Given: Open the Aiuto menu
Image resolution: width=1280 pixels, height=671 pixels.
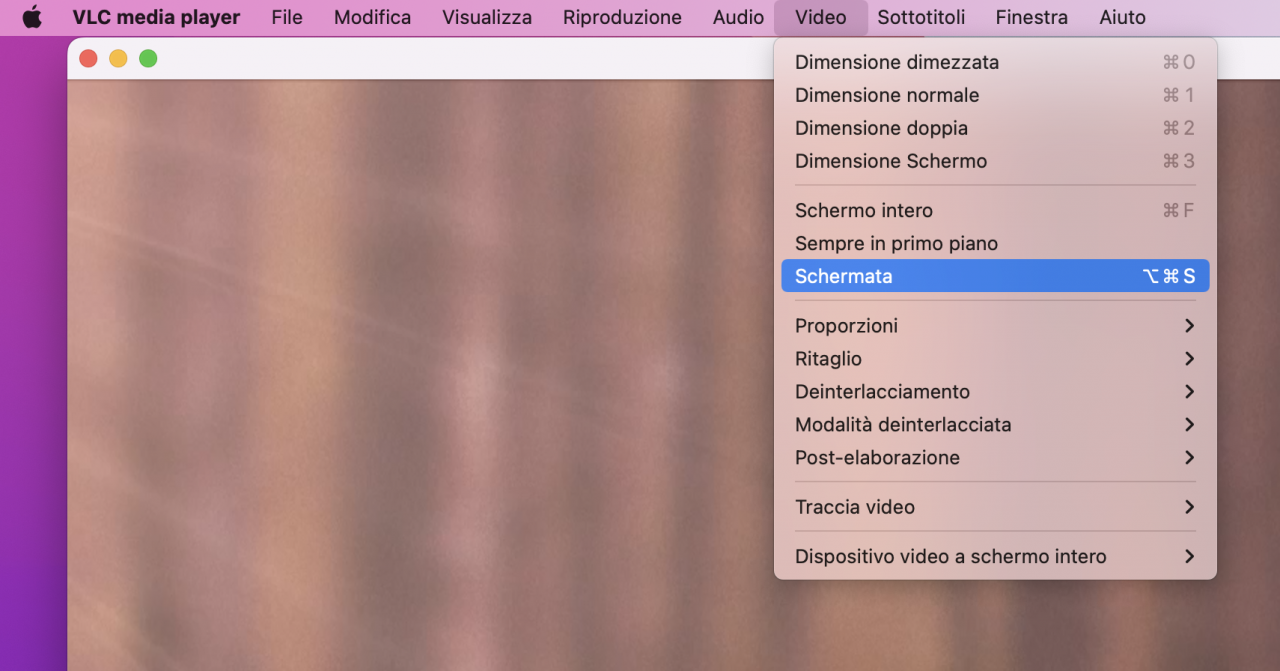Looking at the screenshot, I should 1122,17.
